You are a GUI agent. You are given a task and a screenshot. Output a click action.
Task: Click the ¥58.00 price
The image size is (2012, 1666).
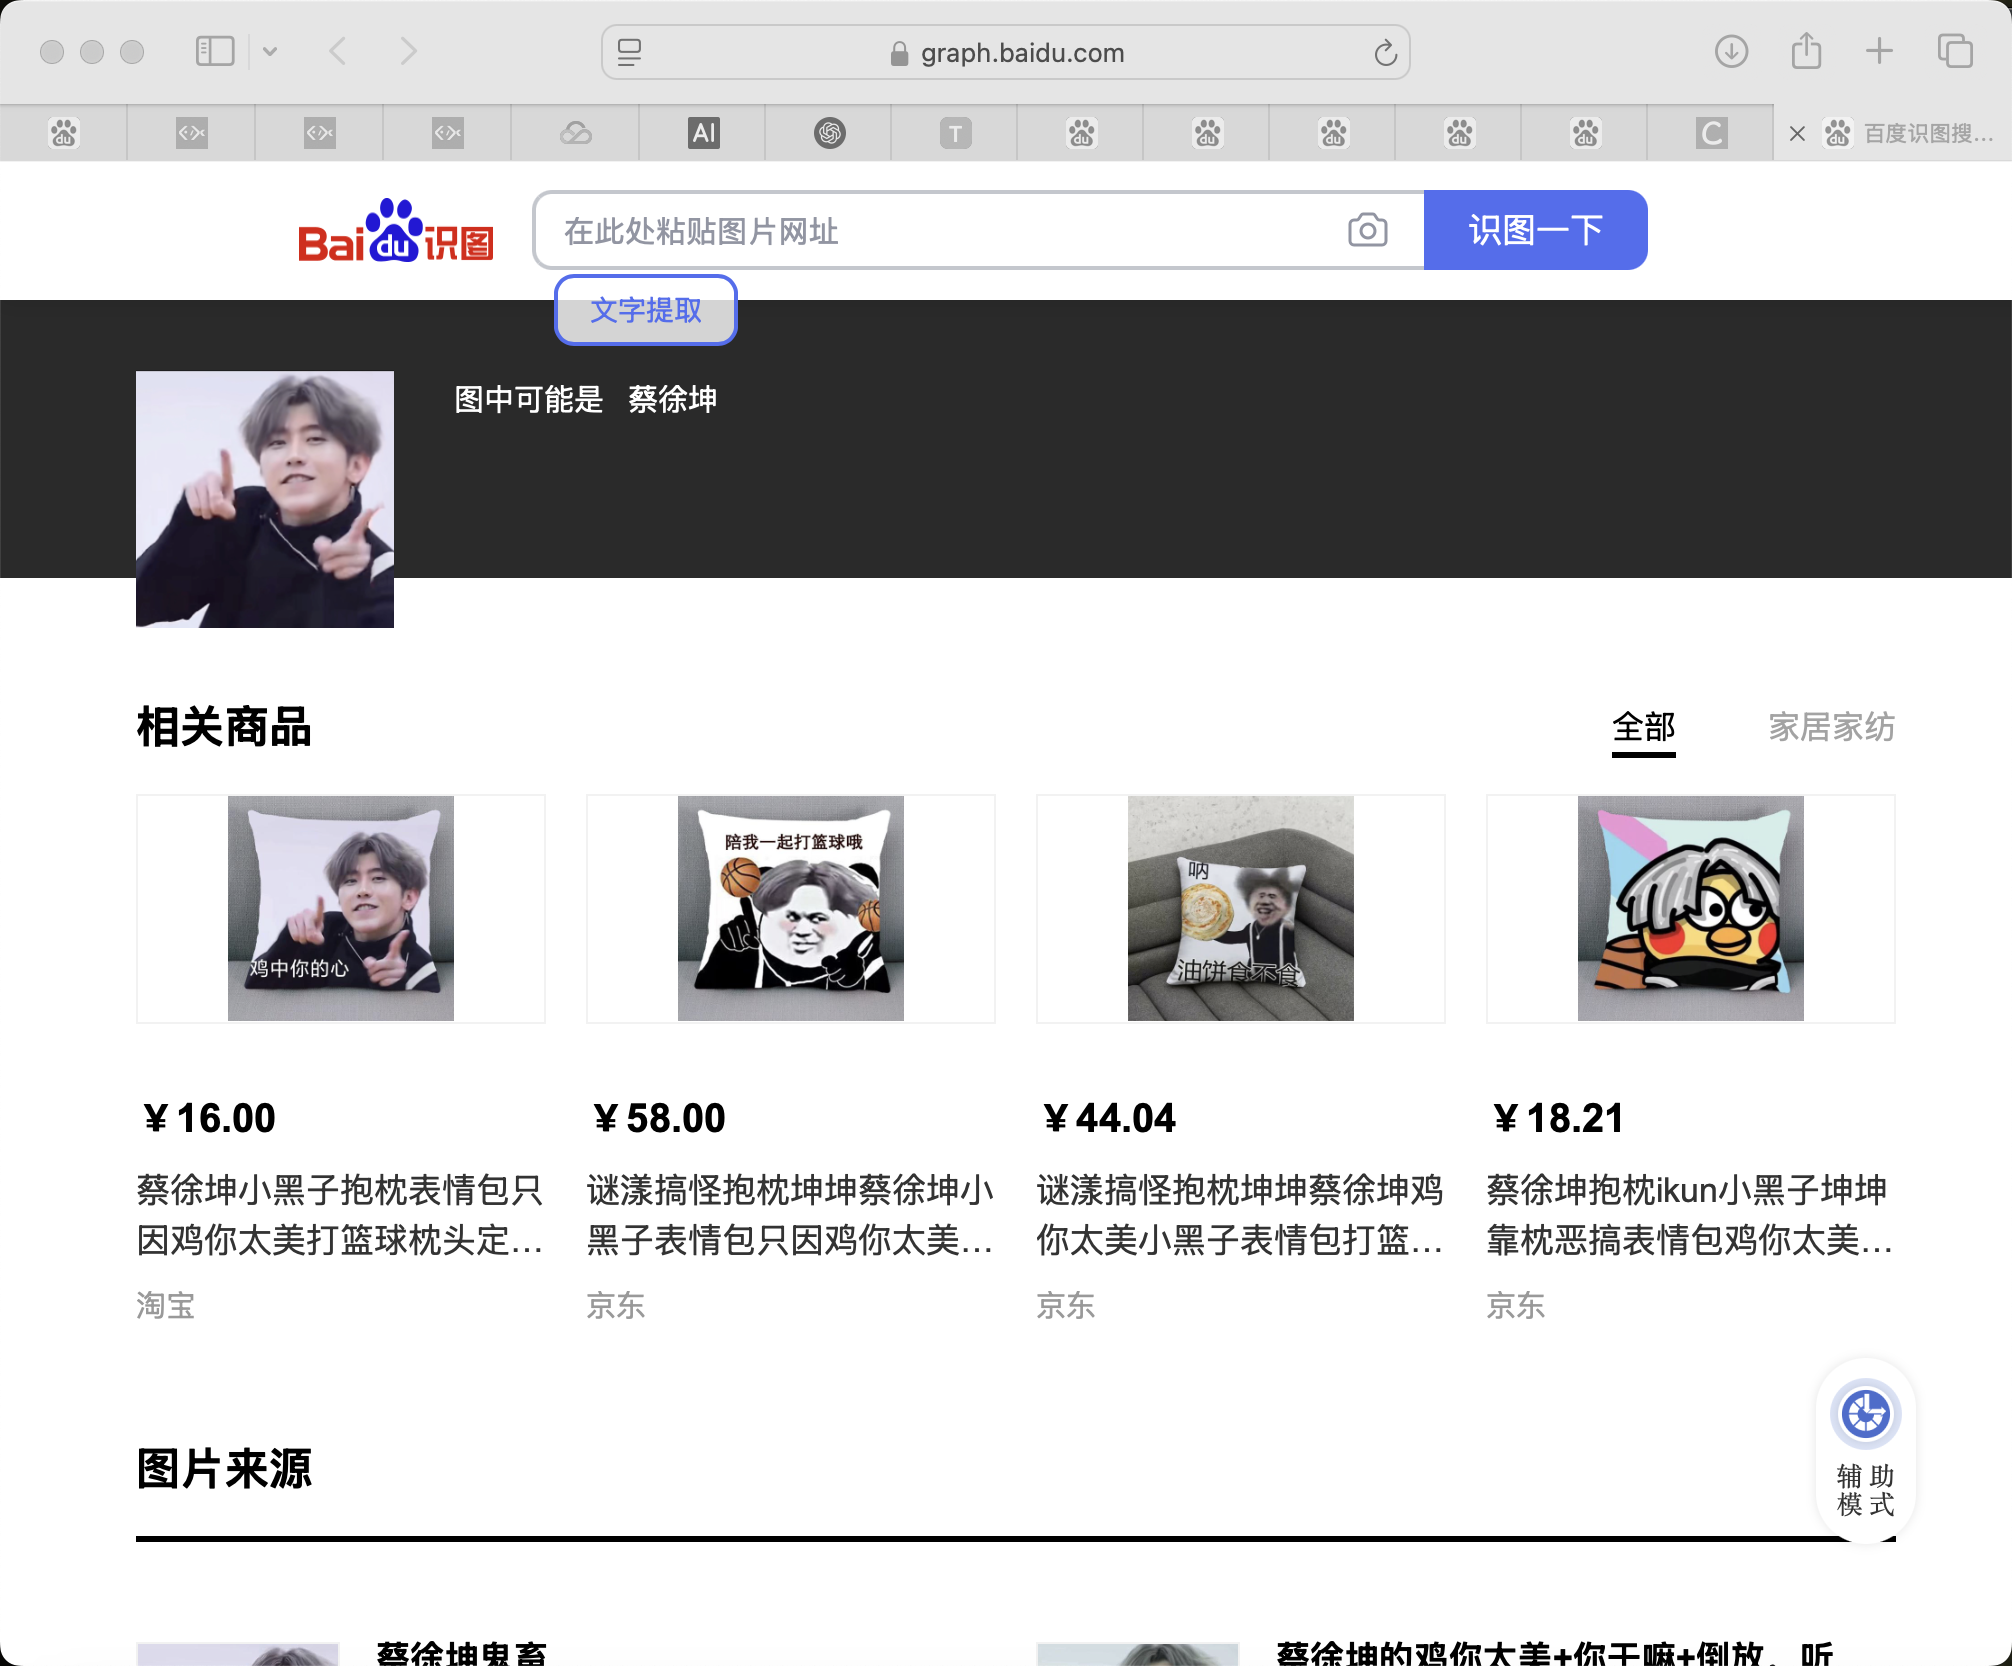coord(659,1118)
